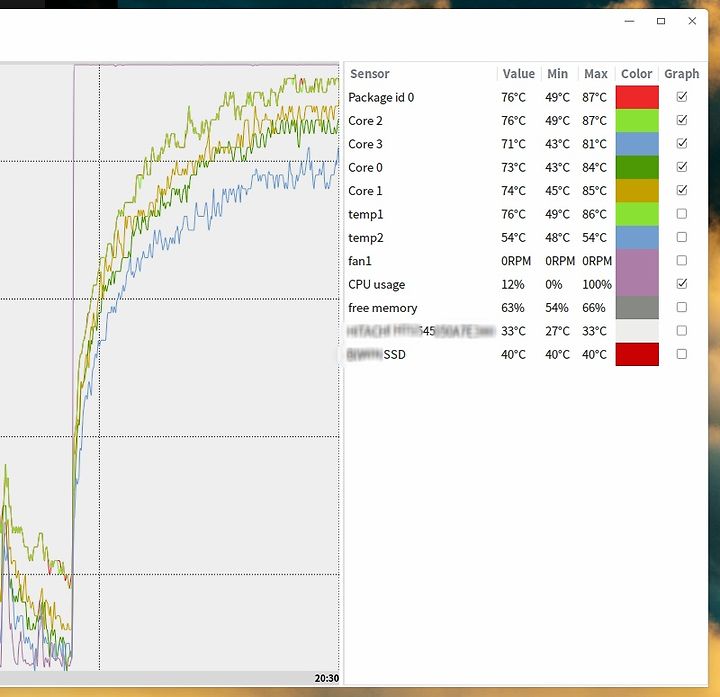This screenshot has height=697, width=720.
Task: Pick Core 3 blue color swatch
Action: [x=637, y=144]
